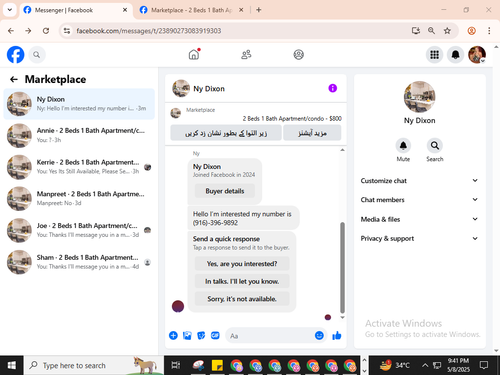Screen dimensions: 500x375
Task: Show hidden system tray icons
Action: click(425, 365)
